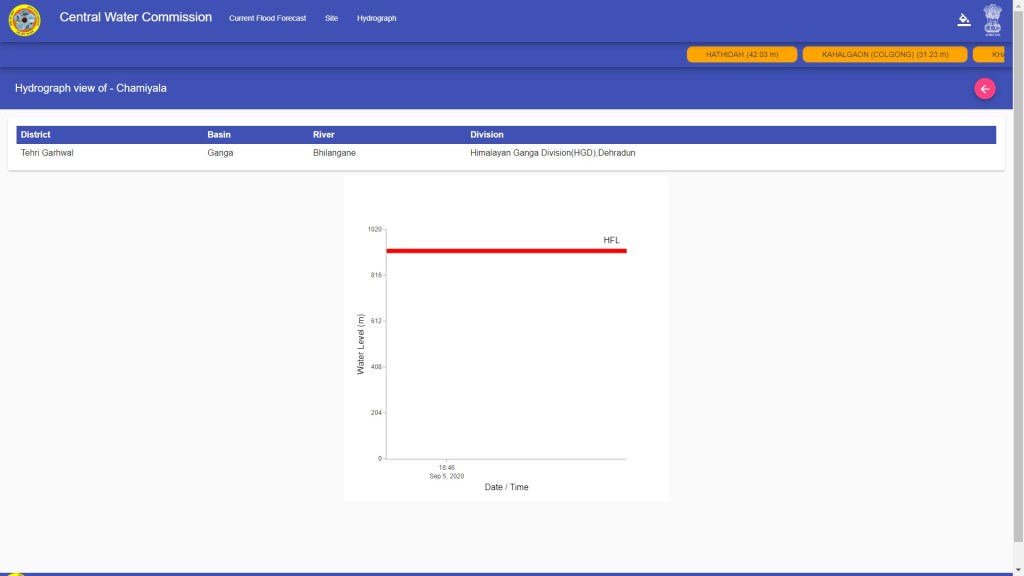Click the HFL label on the hydrograph
1024x576 pixels.
611,240
